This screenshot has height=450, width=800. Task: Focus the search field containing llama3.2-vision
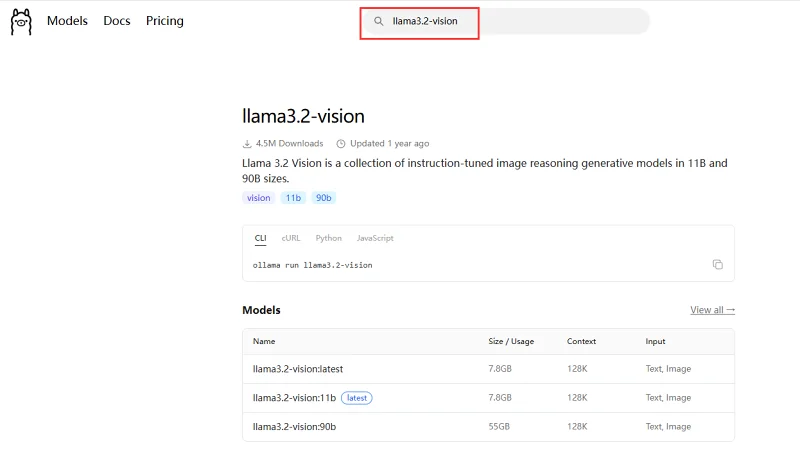(x=505, y=21)
